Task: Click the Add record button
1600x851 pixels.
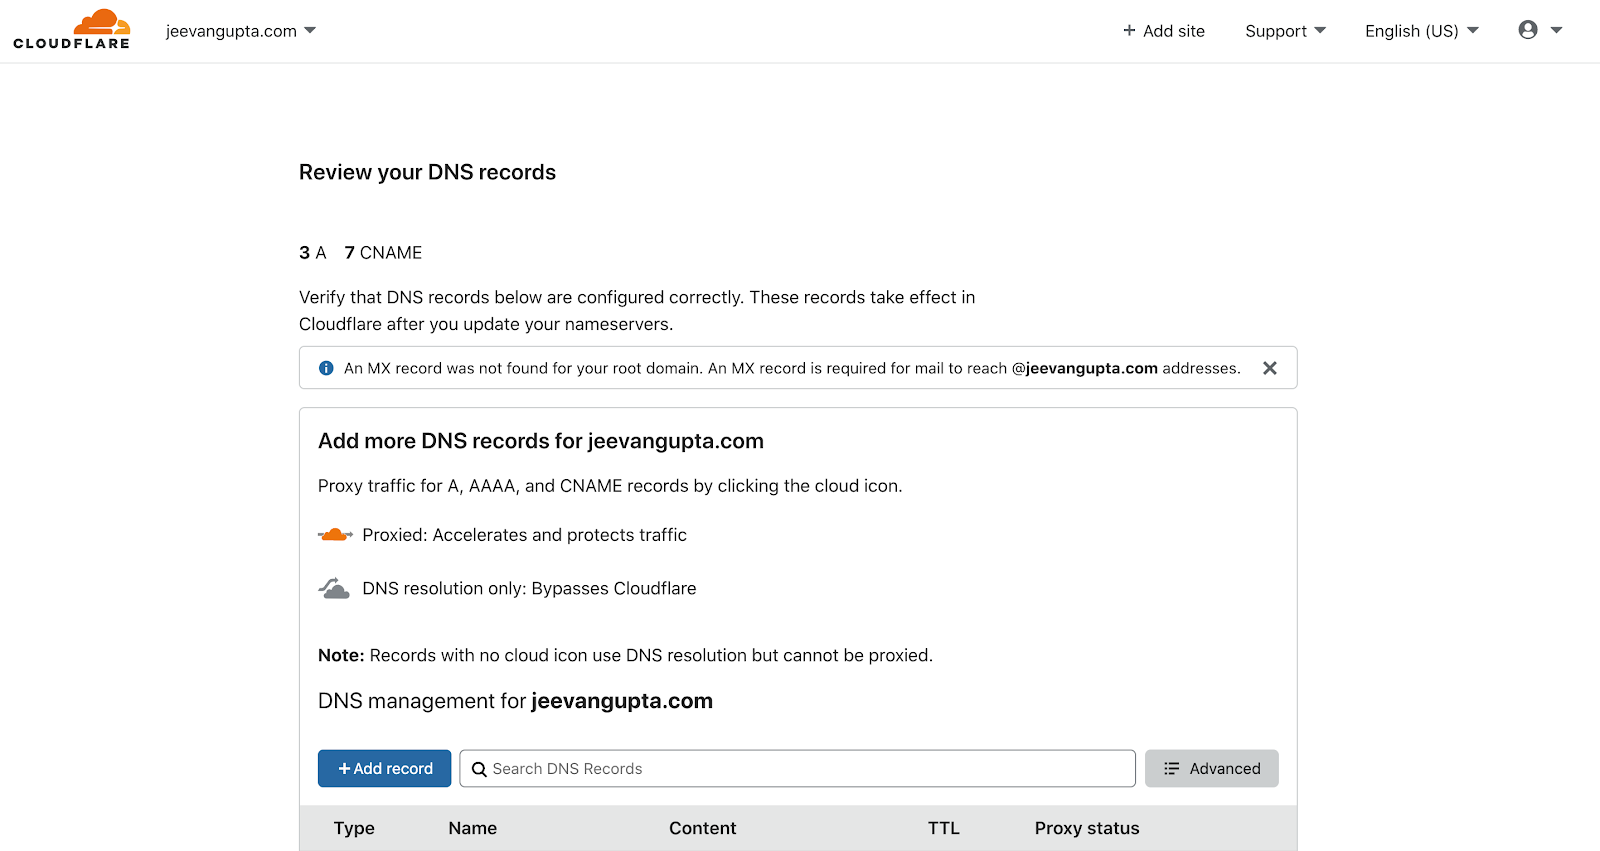Action: (x=385, y=768)
